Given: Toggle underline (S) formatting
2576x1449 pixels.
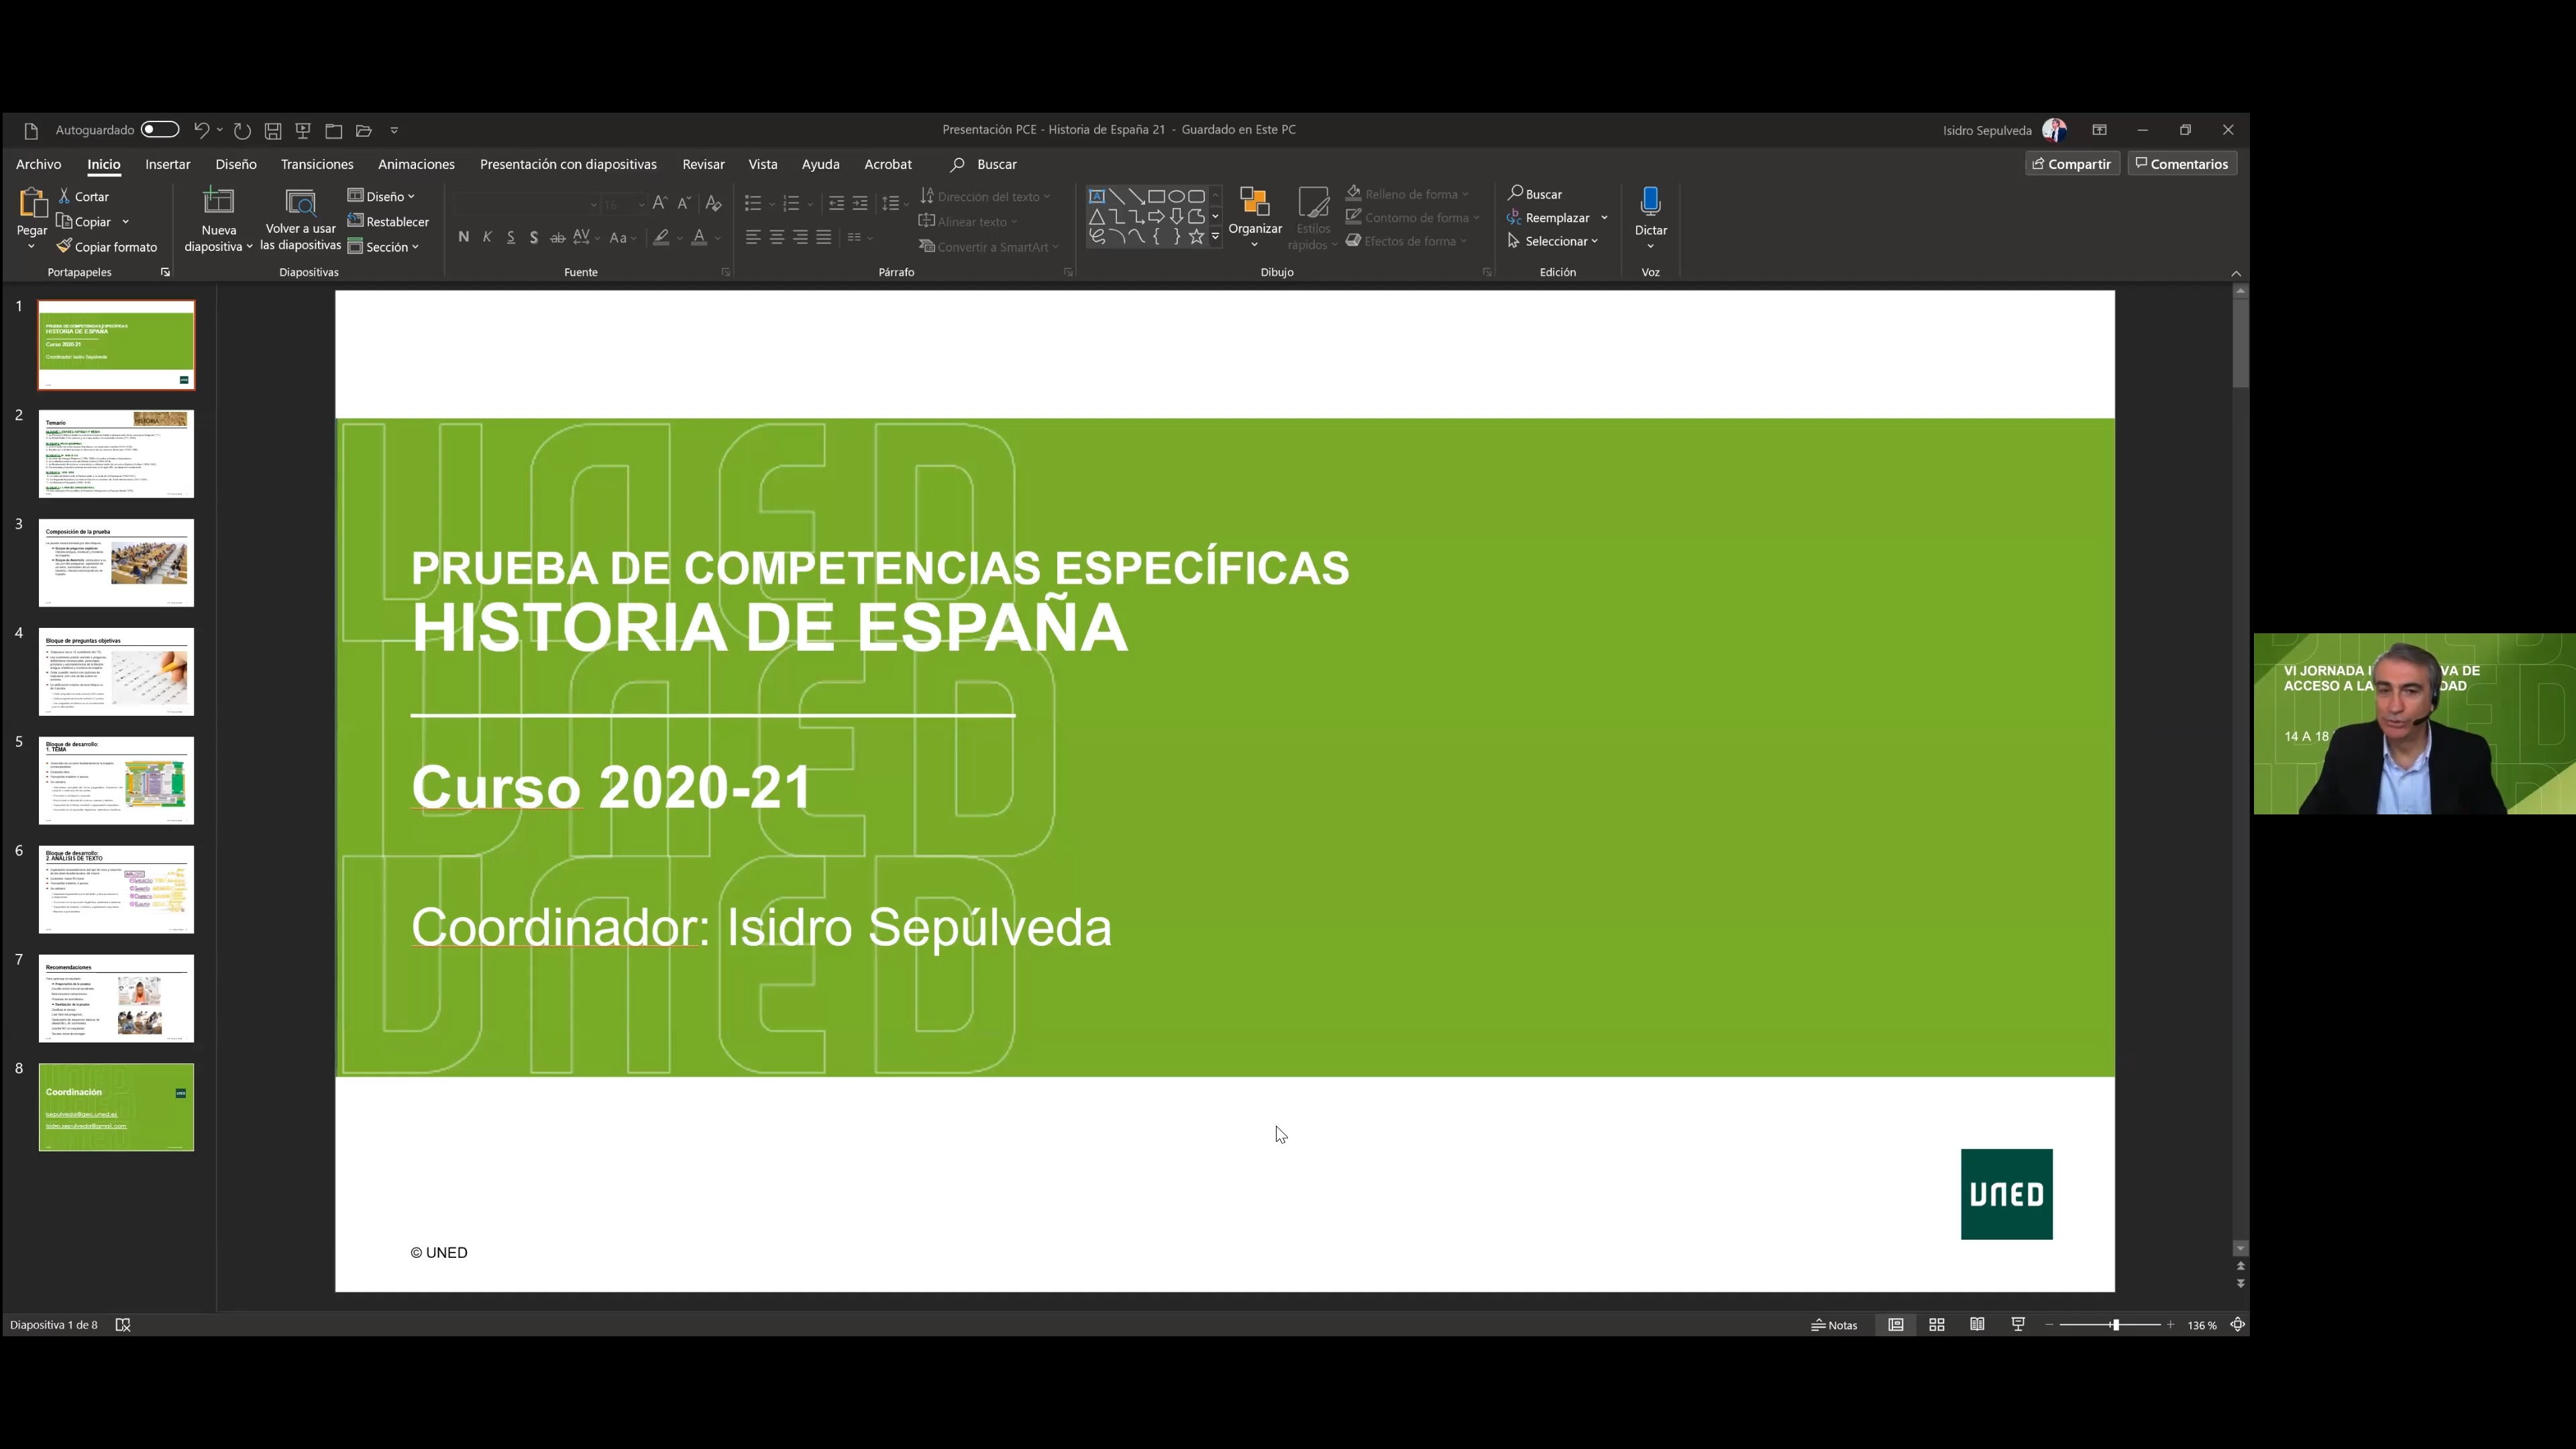Looking at the screenshot, I should (511, 237).
